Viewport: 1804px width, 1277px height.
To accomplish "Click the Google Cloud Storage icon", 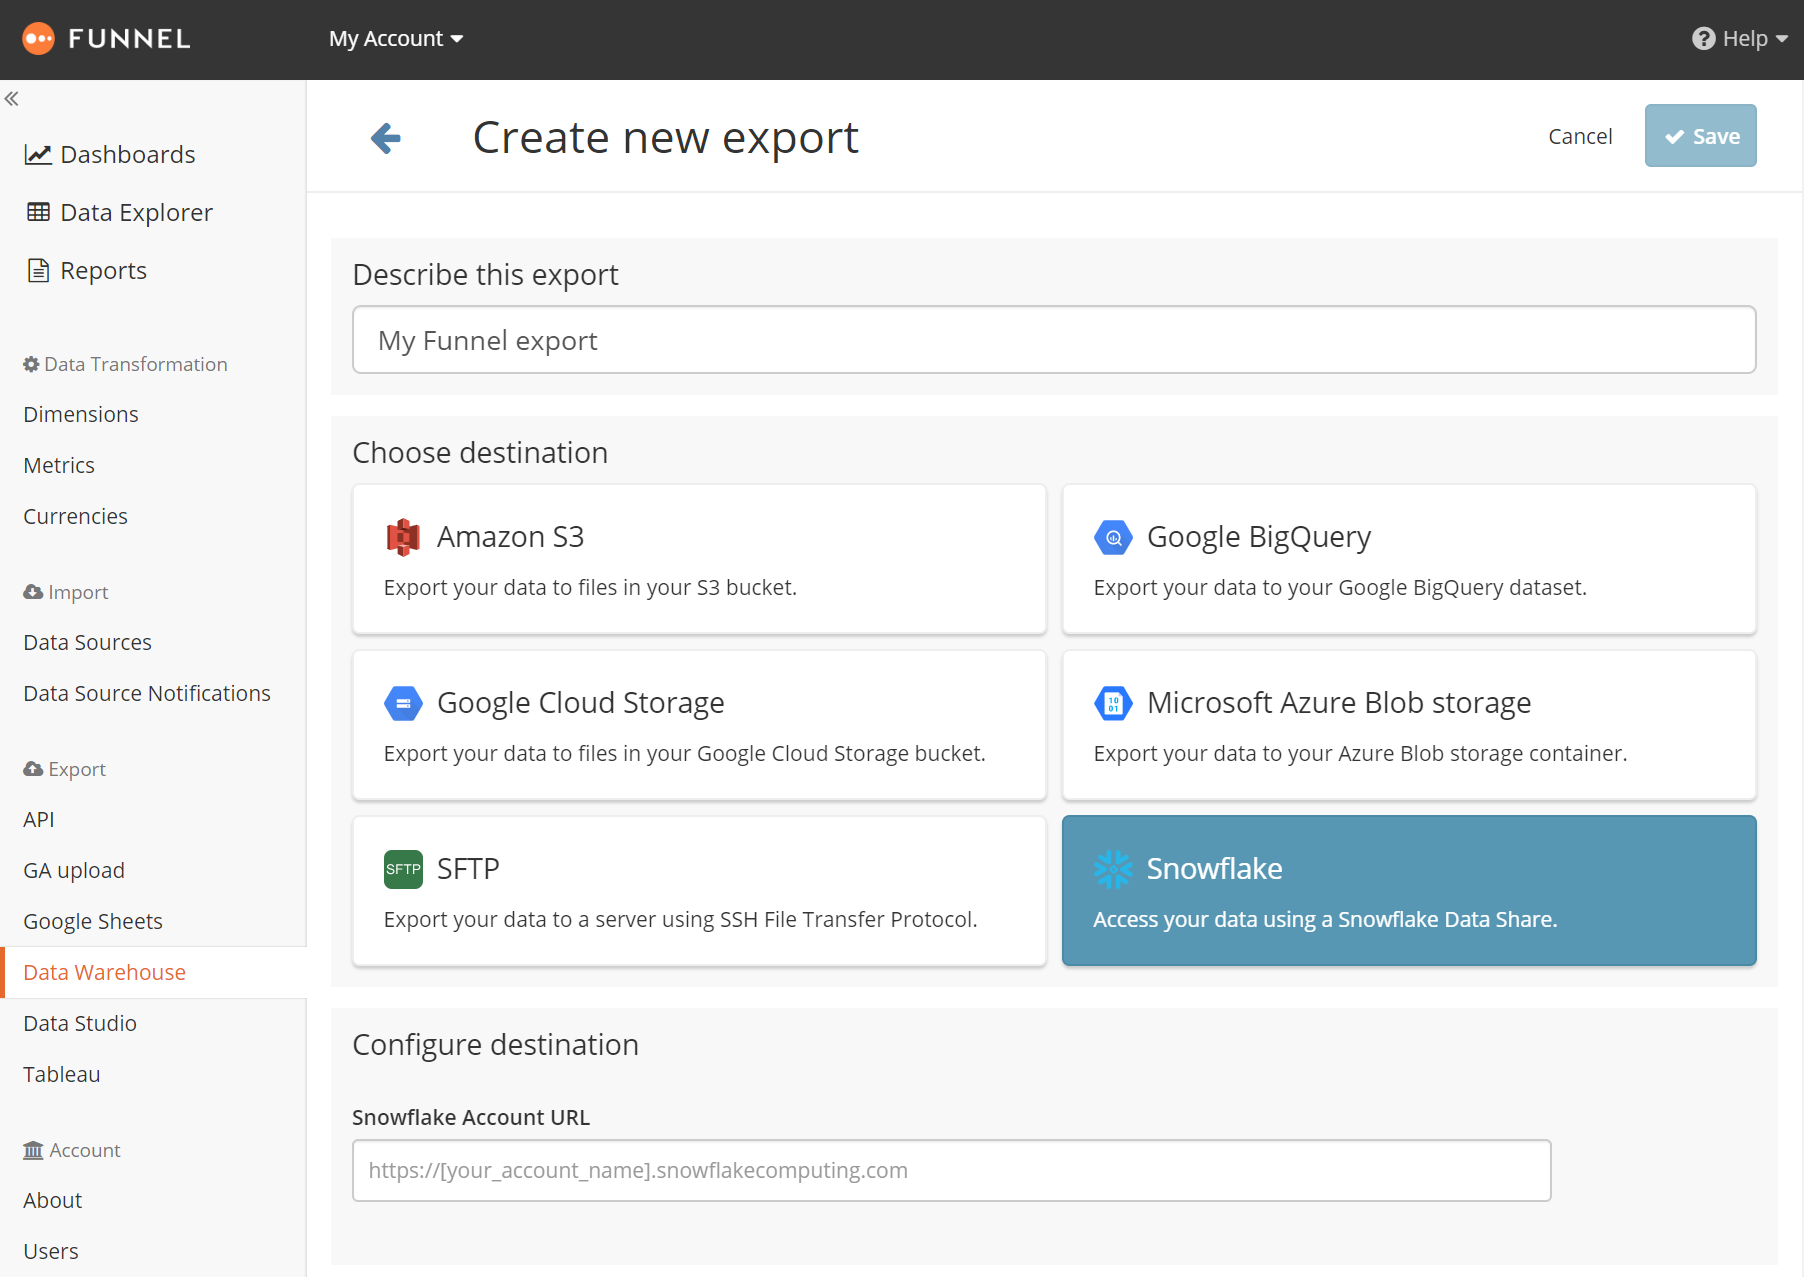I will click(x=403, y=703).
